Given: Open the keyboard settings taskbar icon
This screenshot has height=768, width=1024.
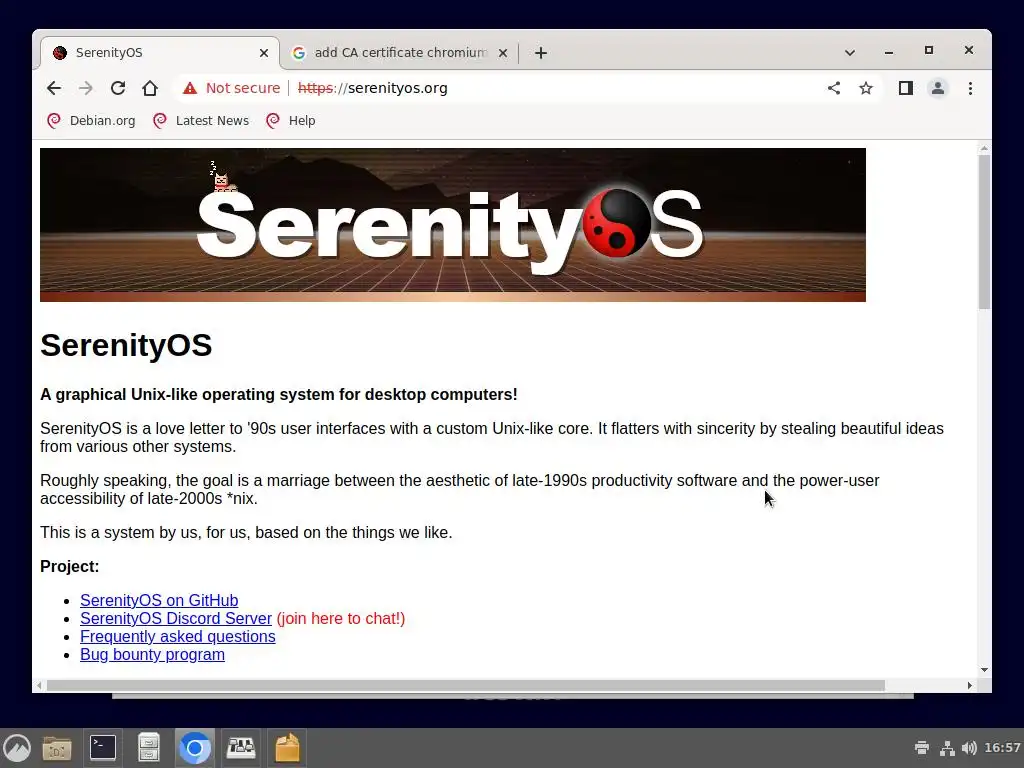Looking at the screenshot, I should click(x=240, y=748).
